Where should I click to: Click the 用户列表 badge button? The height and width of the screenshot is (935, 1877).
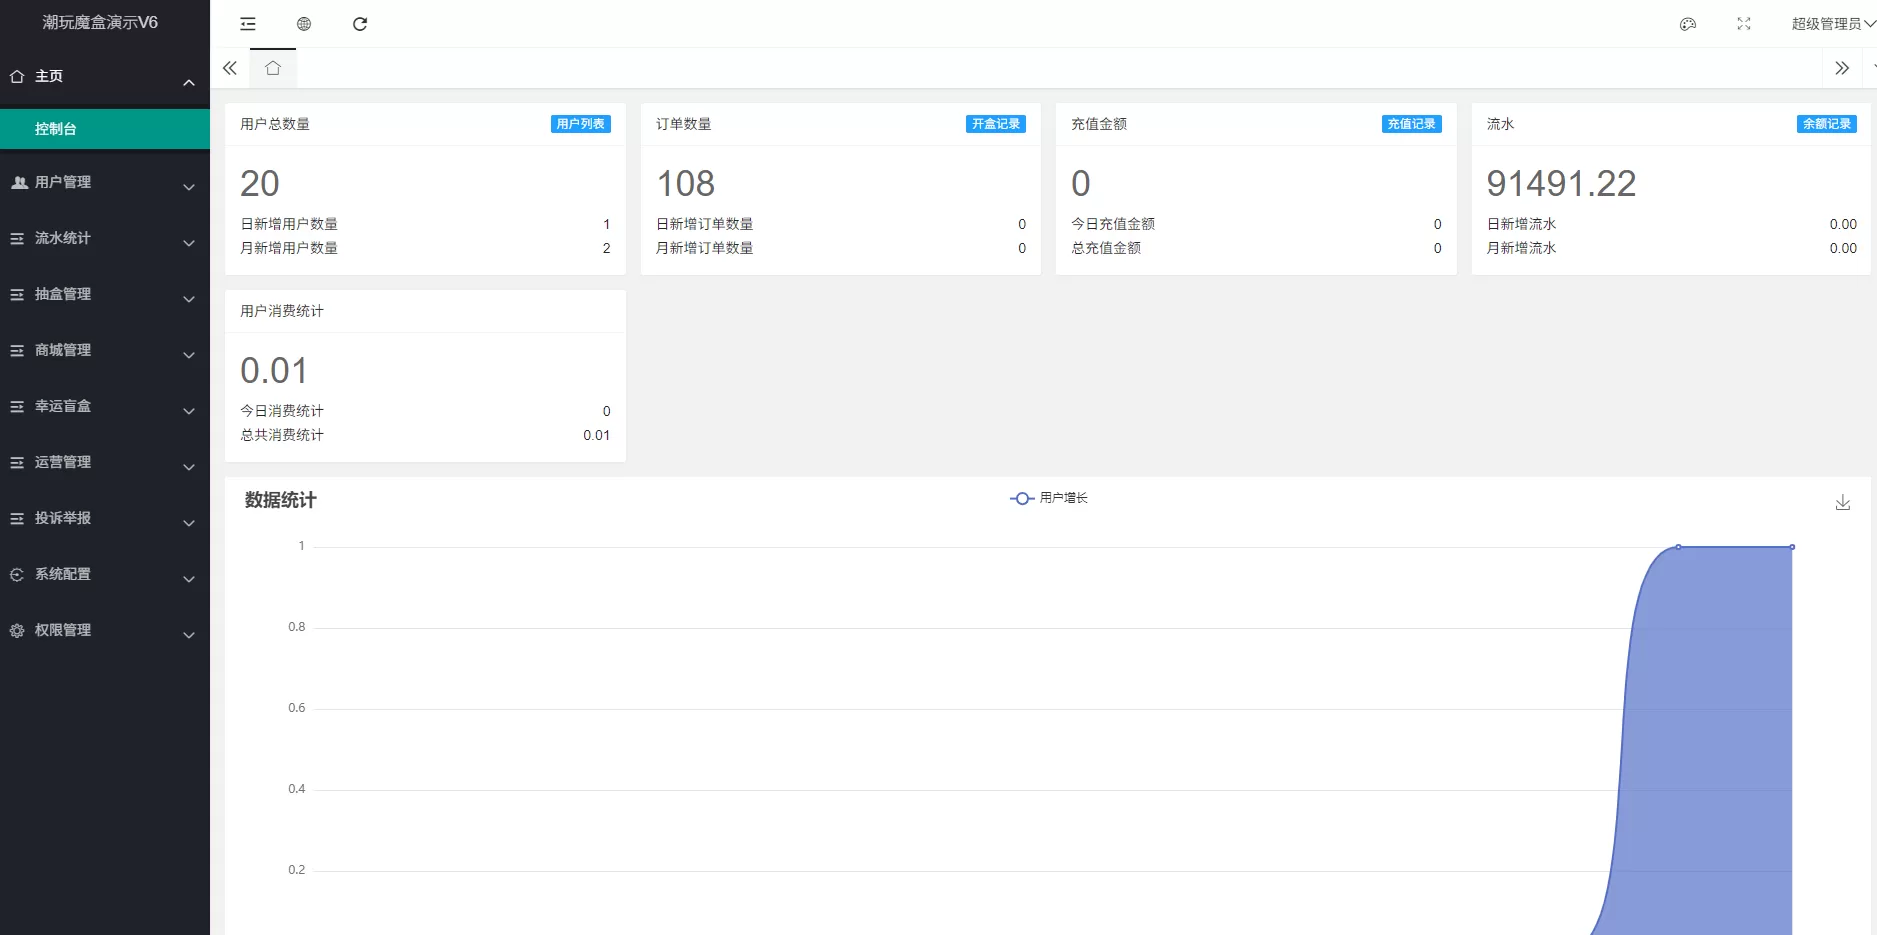(580, 124)
